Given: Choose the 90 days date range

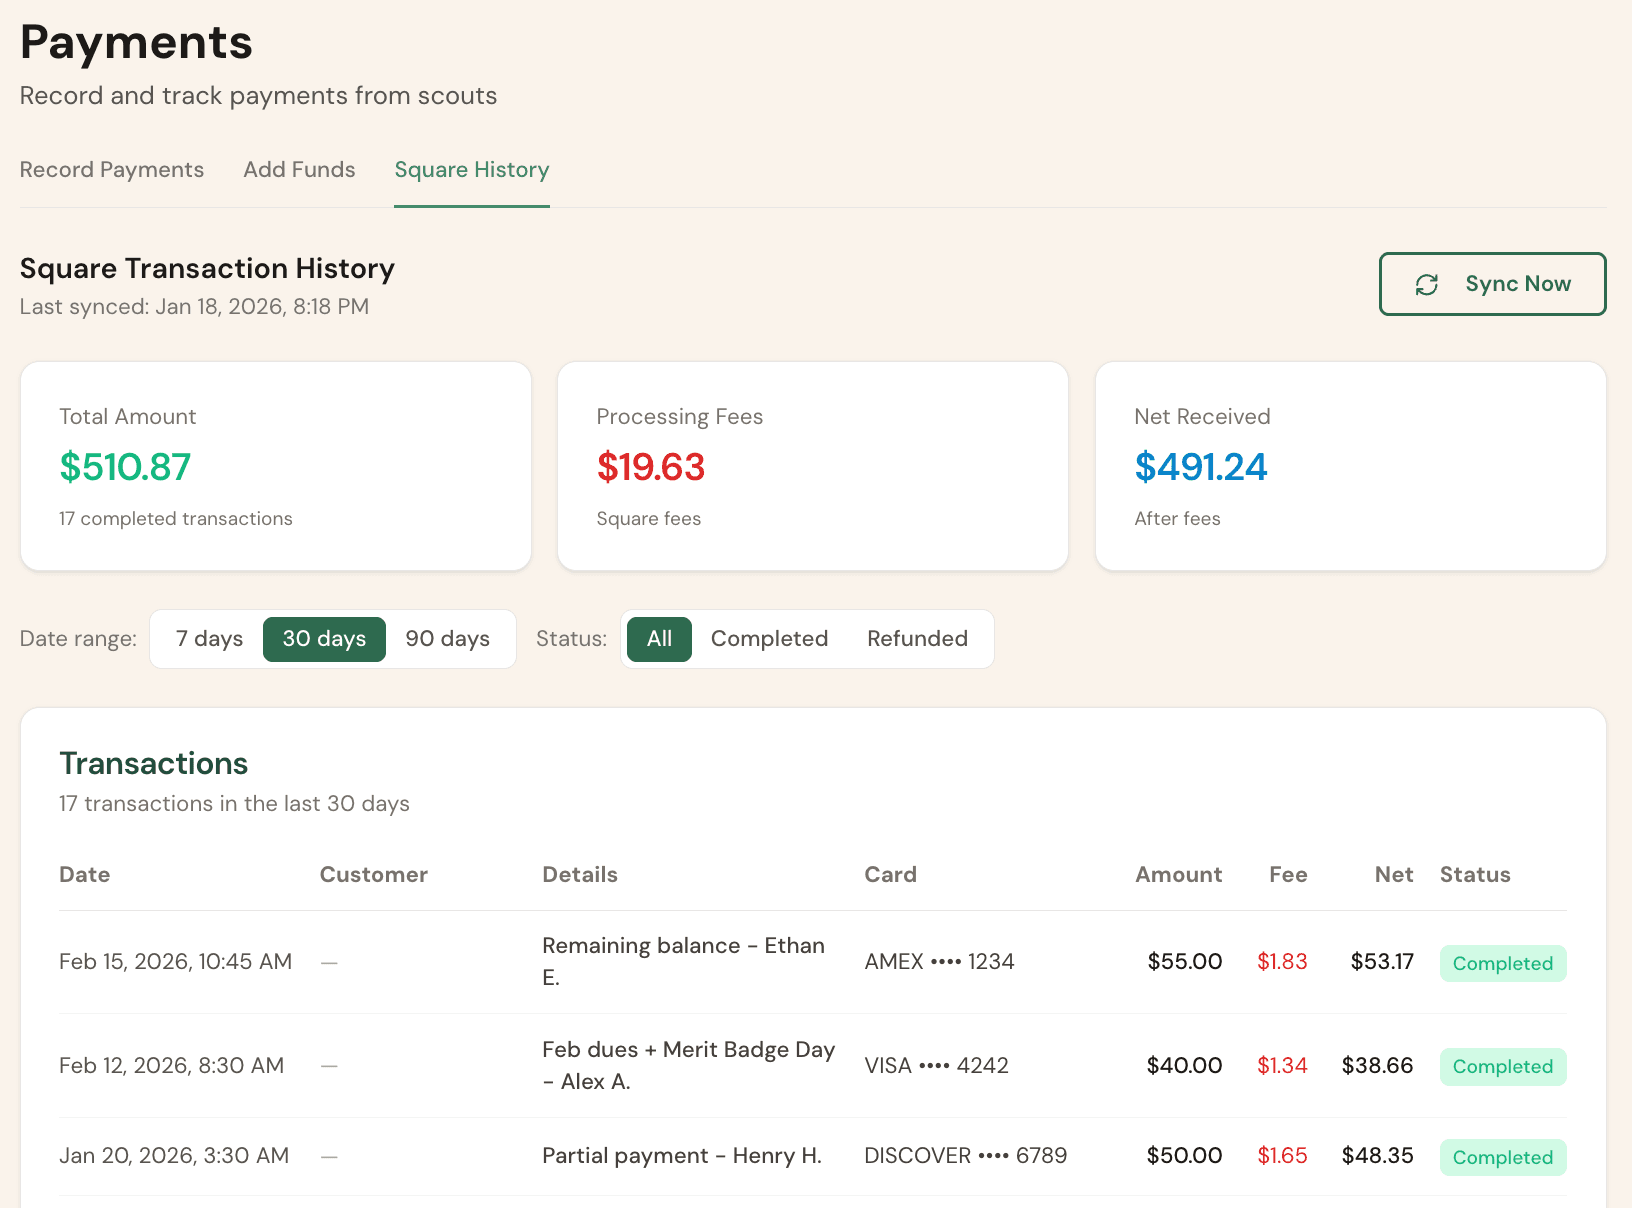Looking at the screenshot, I should [447, 638].
